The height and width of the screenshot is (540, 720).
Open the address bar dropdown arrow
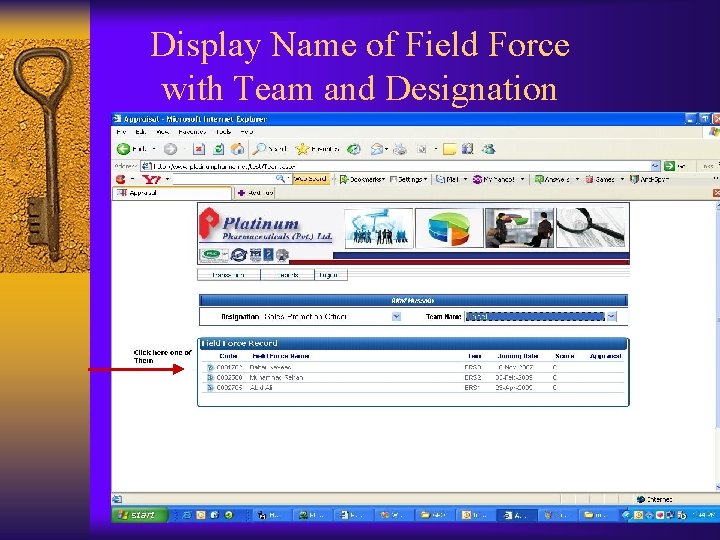point(655,166)
